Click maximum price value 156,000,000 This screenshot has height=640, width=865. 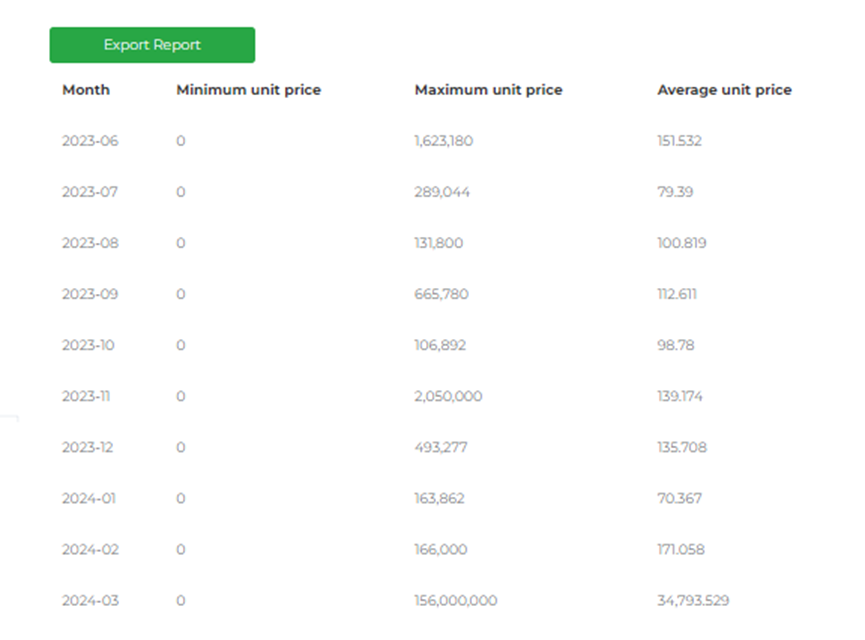click(455, 600)
